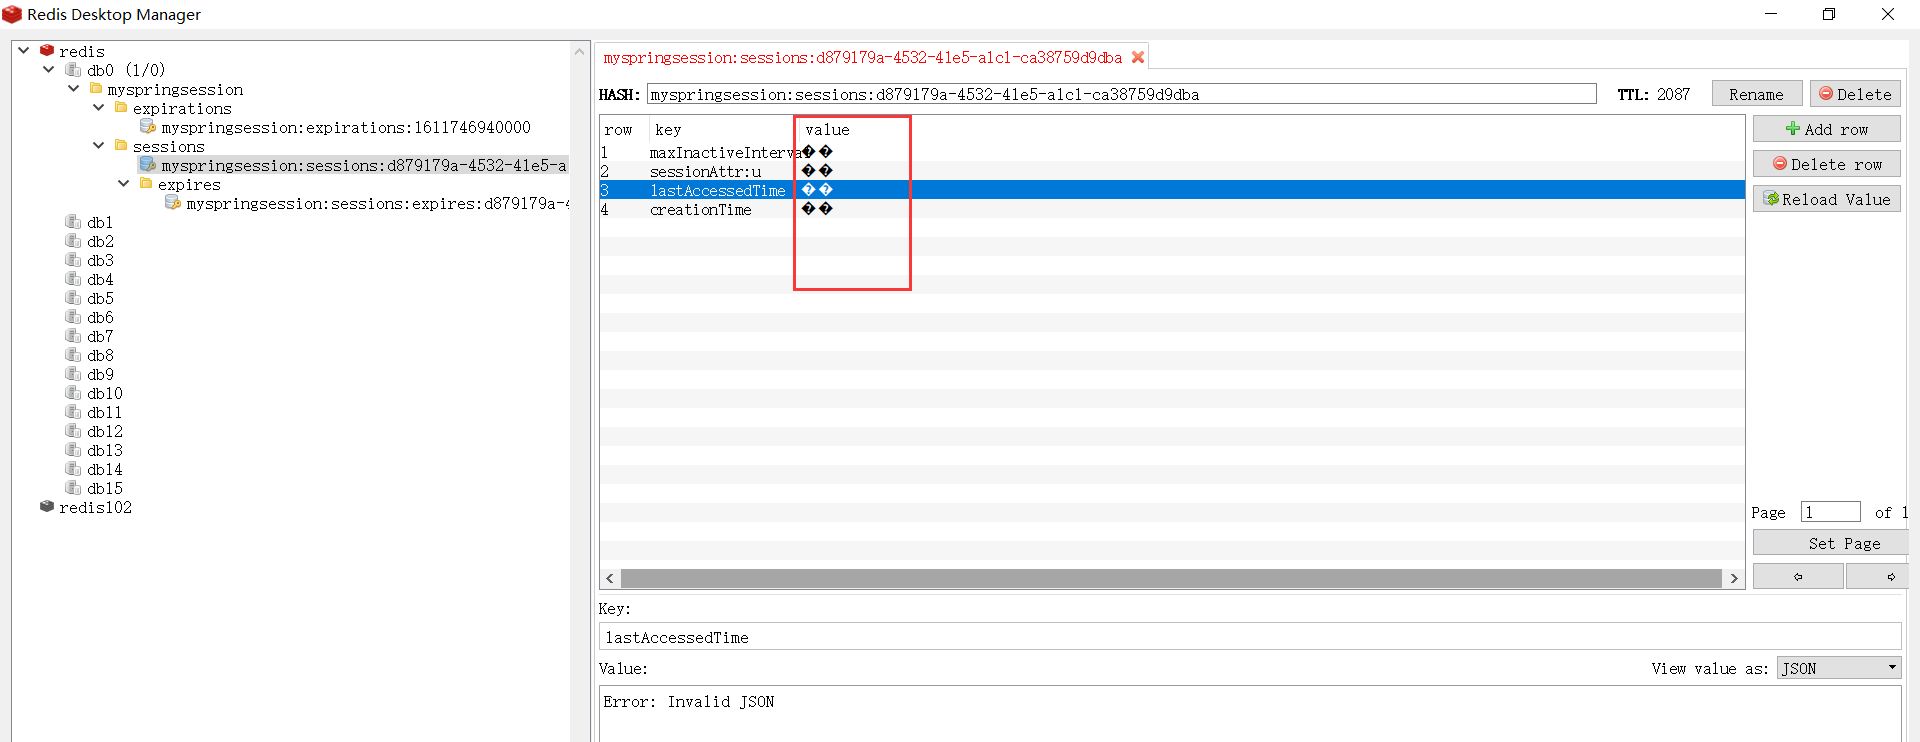Click the row column header
Image resolution: width=1920 pixels, height=742 pixels.
click(619, 130)
